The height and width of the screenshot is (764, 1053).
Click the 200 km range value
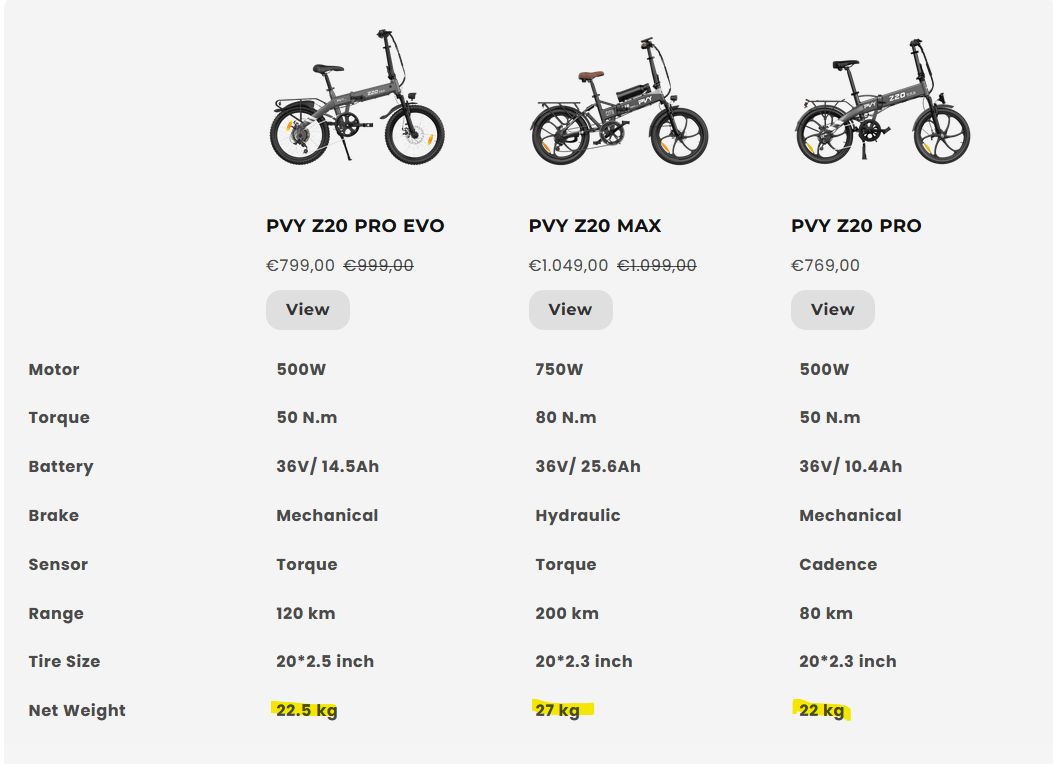pos(567,614)
